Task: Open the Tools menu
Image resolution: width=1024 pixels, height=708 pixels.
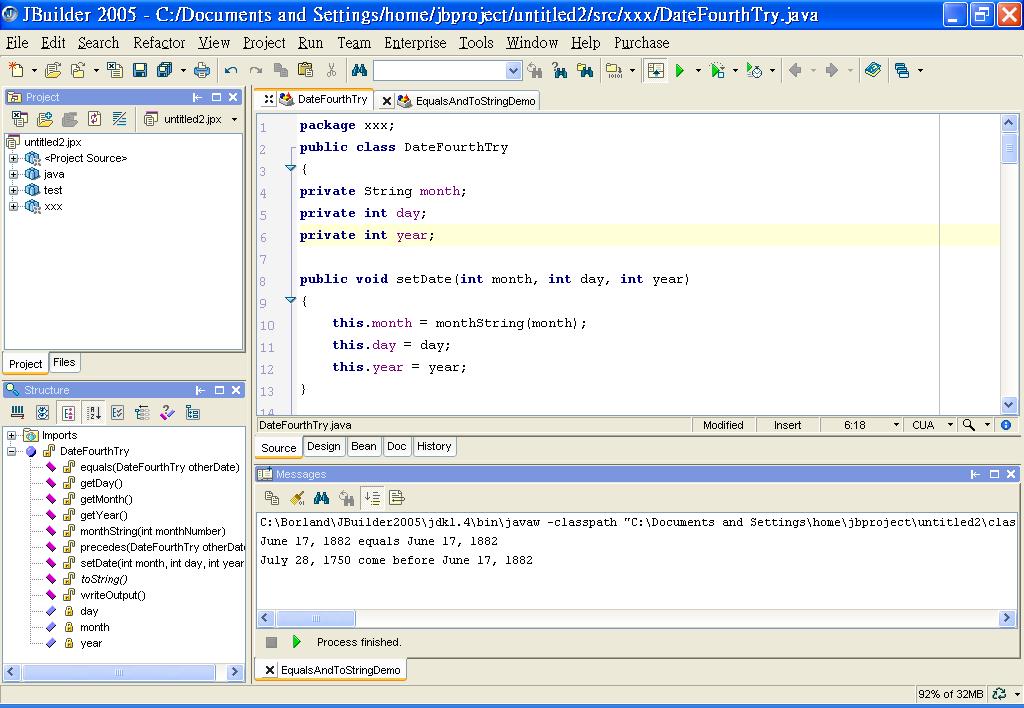Action: 476,43
